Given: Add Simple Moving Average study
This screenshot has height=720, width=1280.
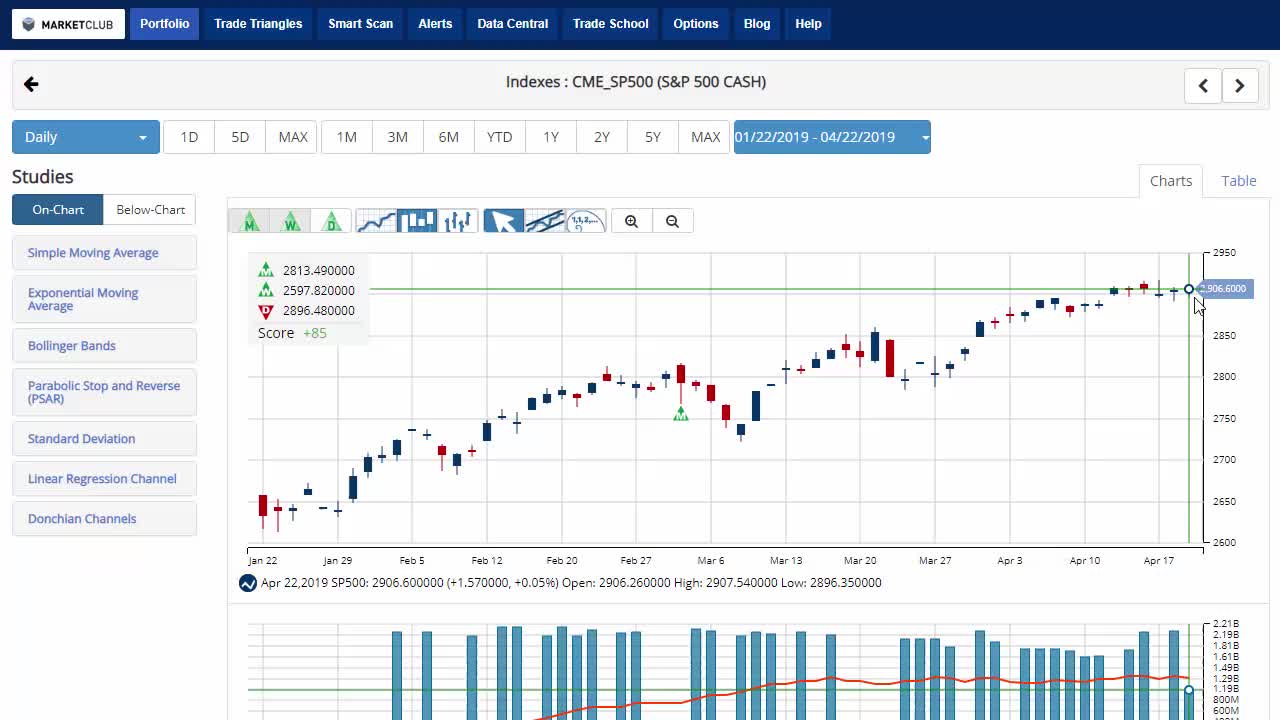Looking at the screenshot, I should tap(104, 253).
